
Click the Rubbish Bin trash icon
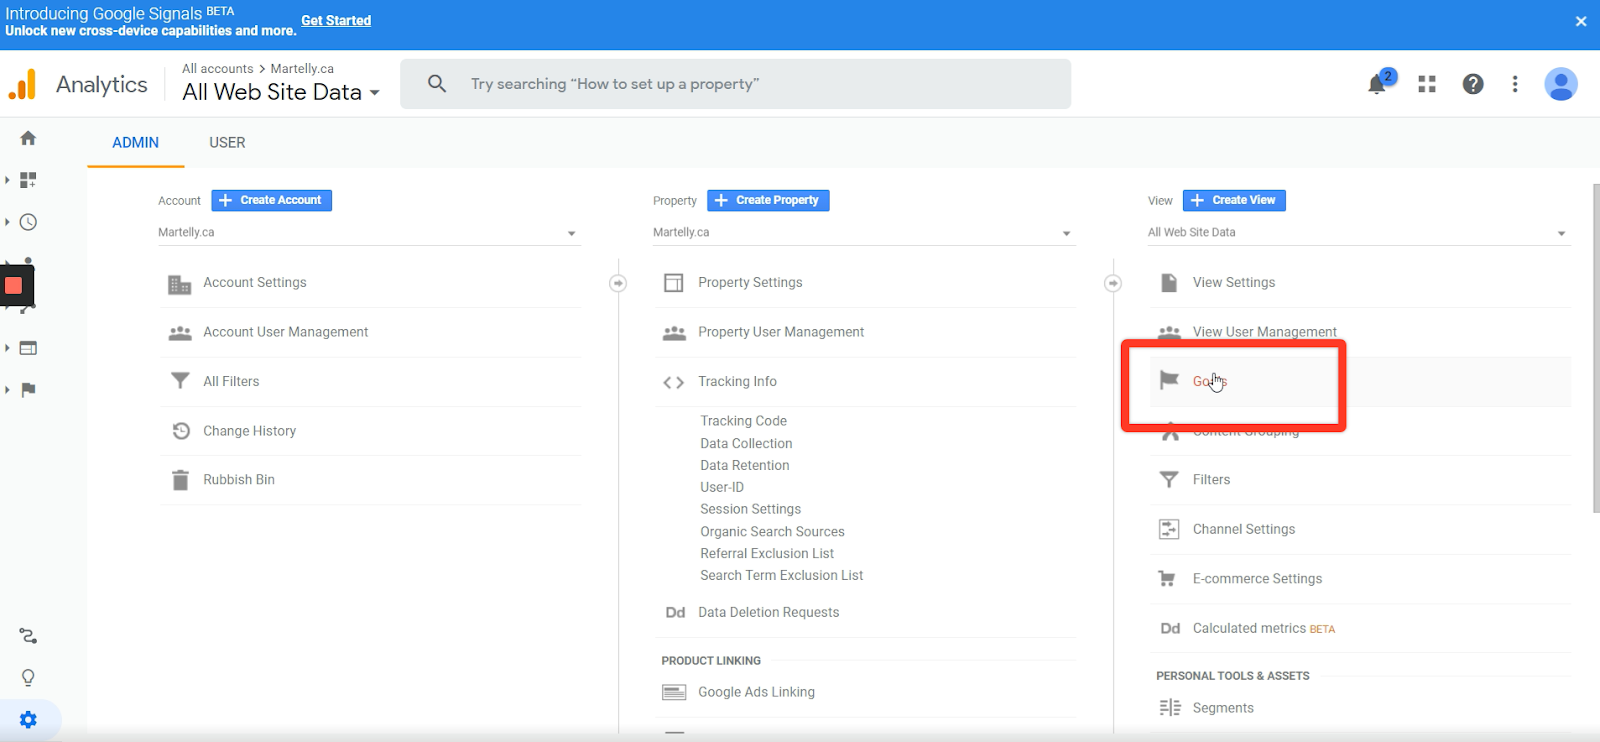tap(180, 480)
